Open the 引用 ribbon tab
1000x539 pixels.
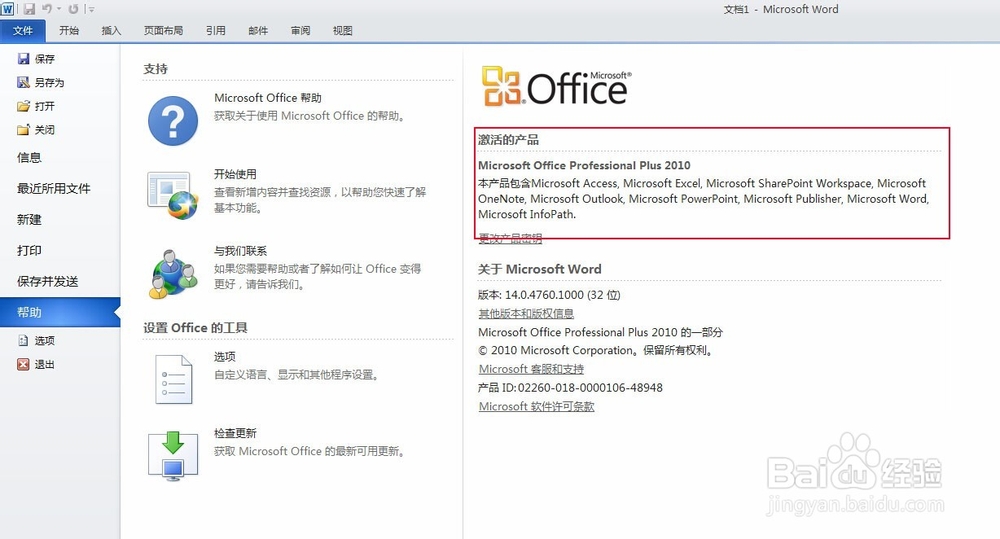[216, 31]
